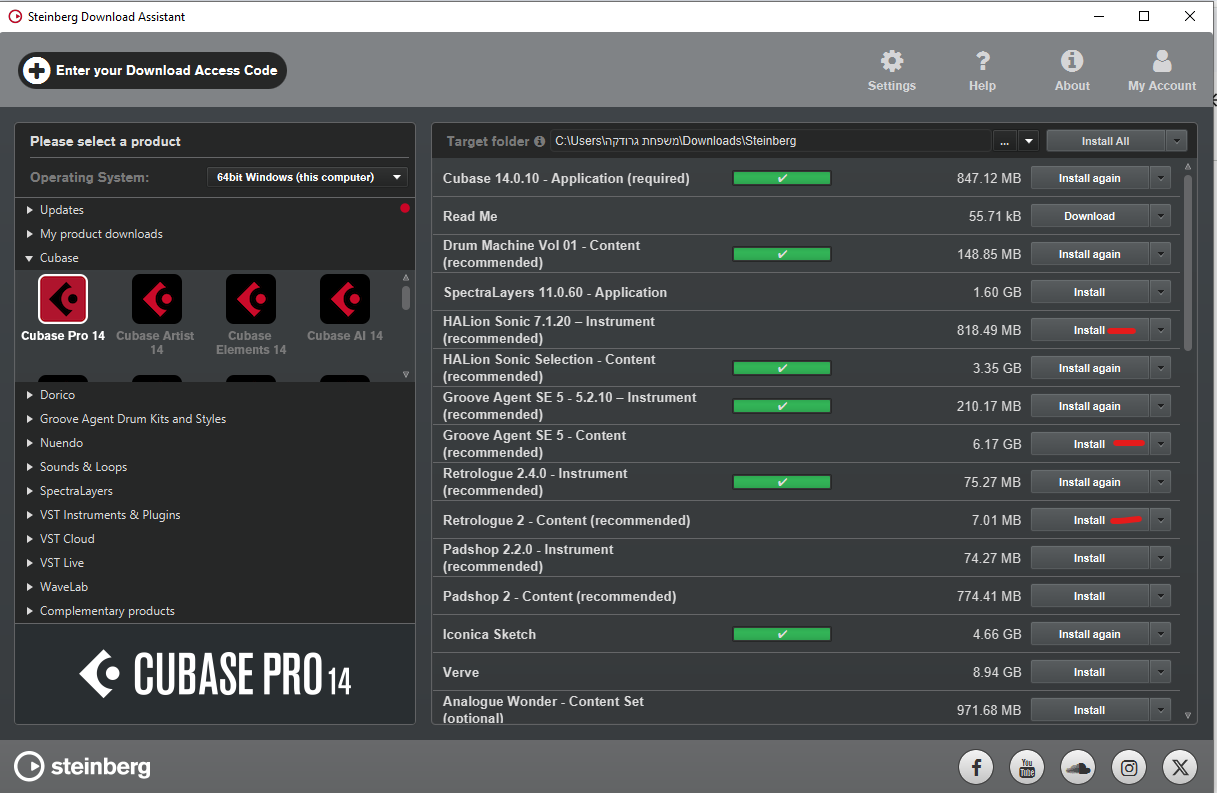Install Padshop 2.2.0 Instrument
This screenshot has width=1217, height=793.
coord(1089,558)
